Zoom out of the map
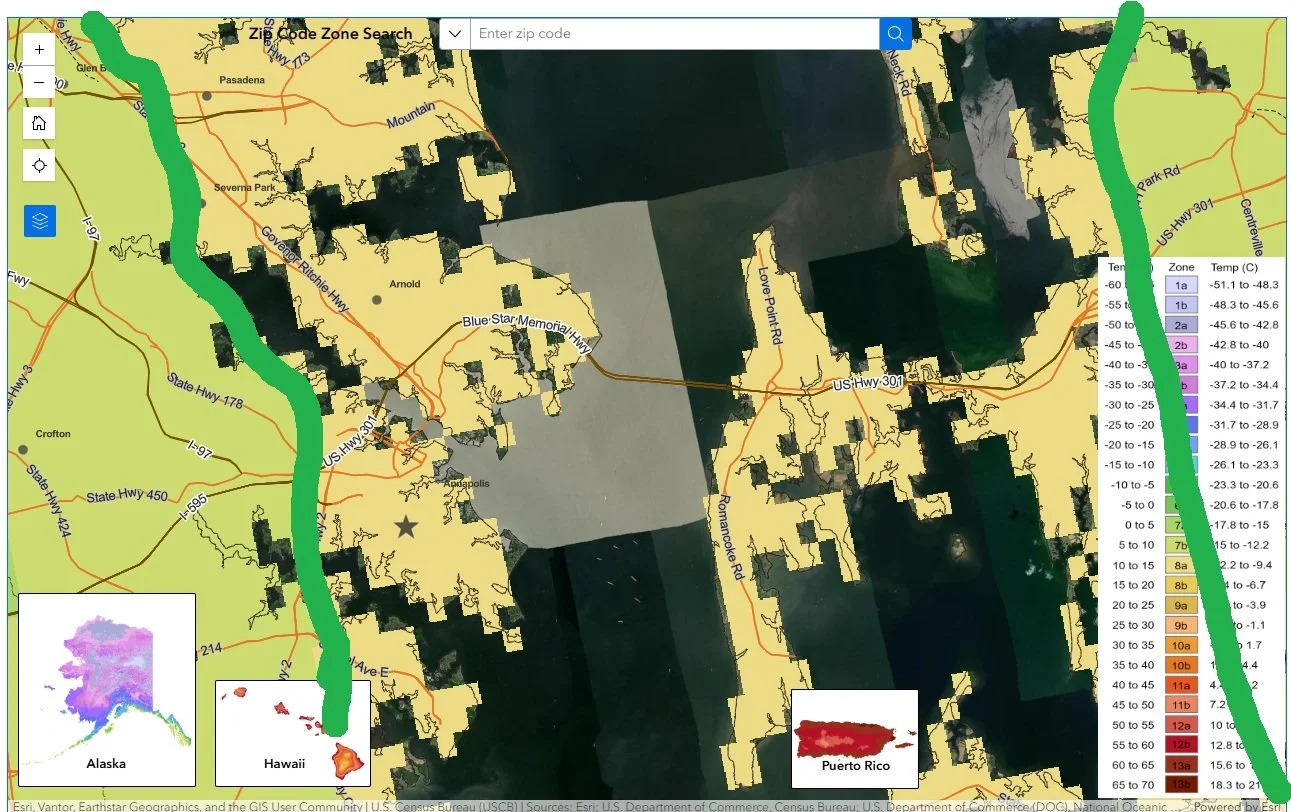Image resolution: width=1291 pixels, height=812 pixels. click(39, 81)
